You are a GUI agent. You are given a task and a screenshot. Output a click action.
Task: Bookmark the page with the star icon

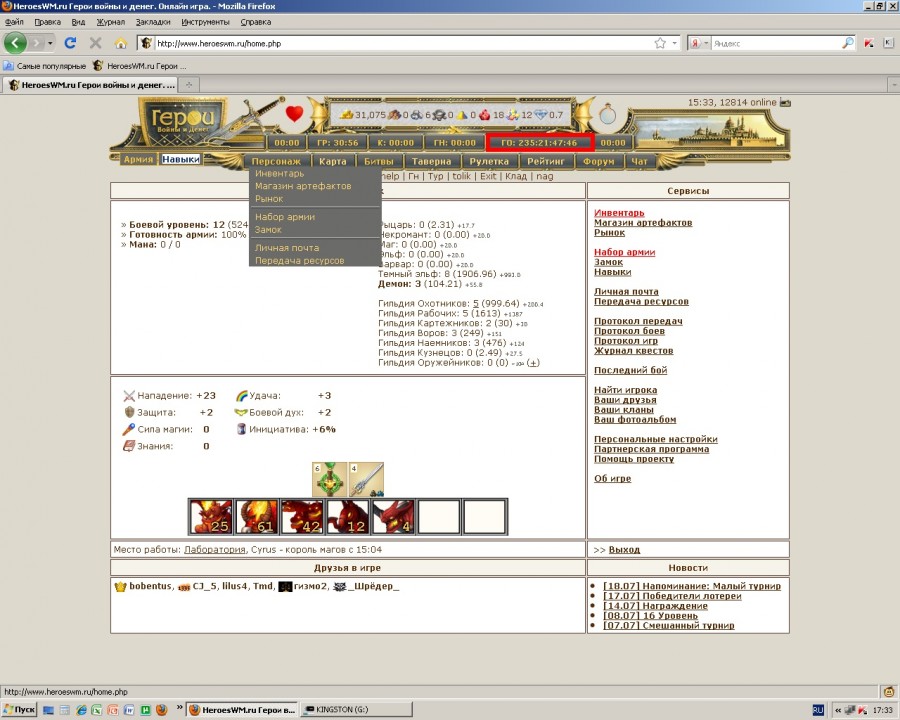660,43
